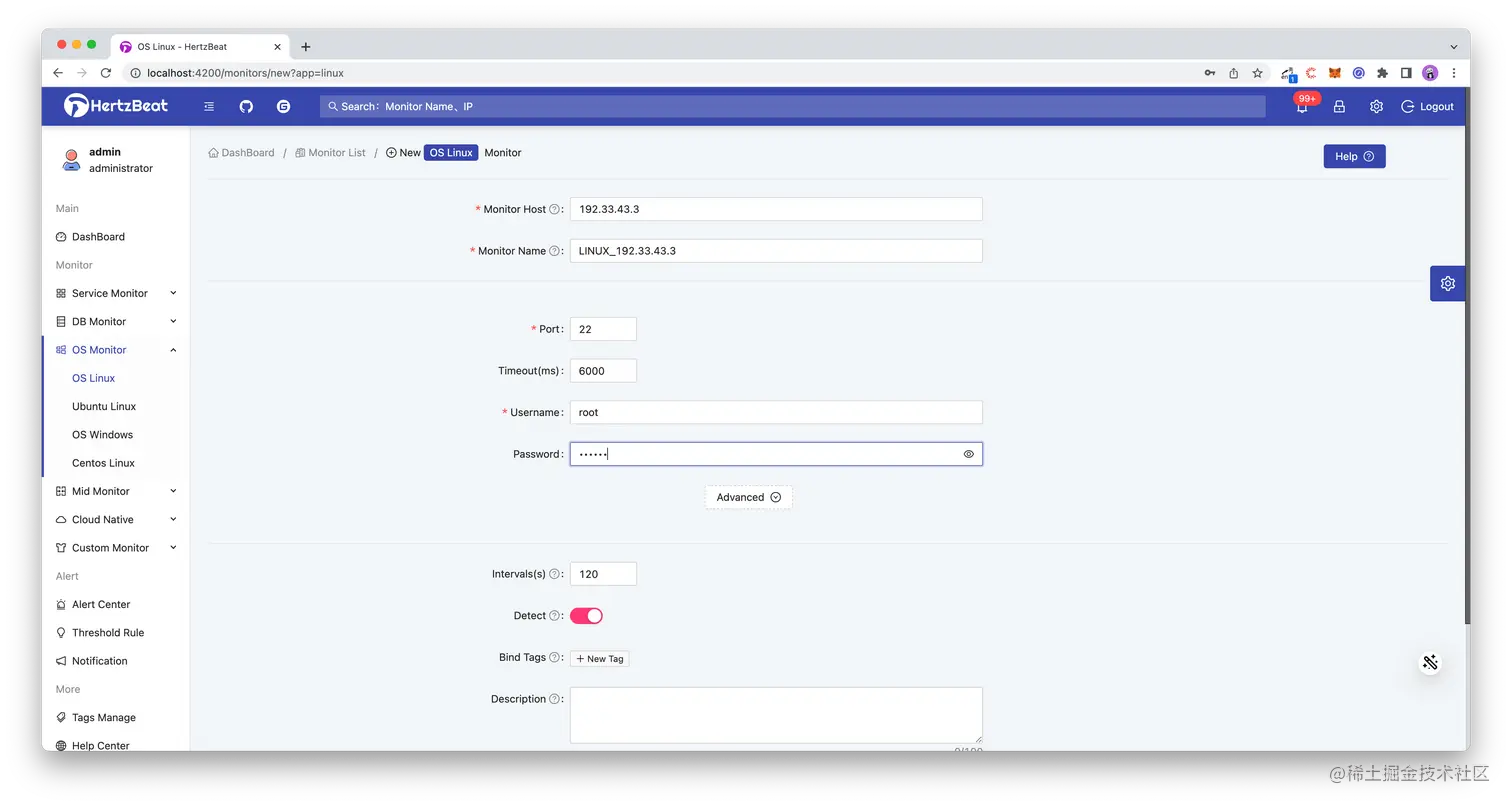Go to Monitor List breadcrumb link
1512x806 pixels.
click(331, 153)
